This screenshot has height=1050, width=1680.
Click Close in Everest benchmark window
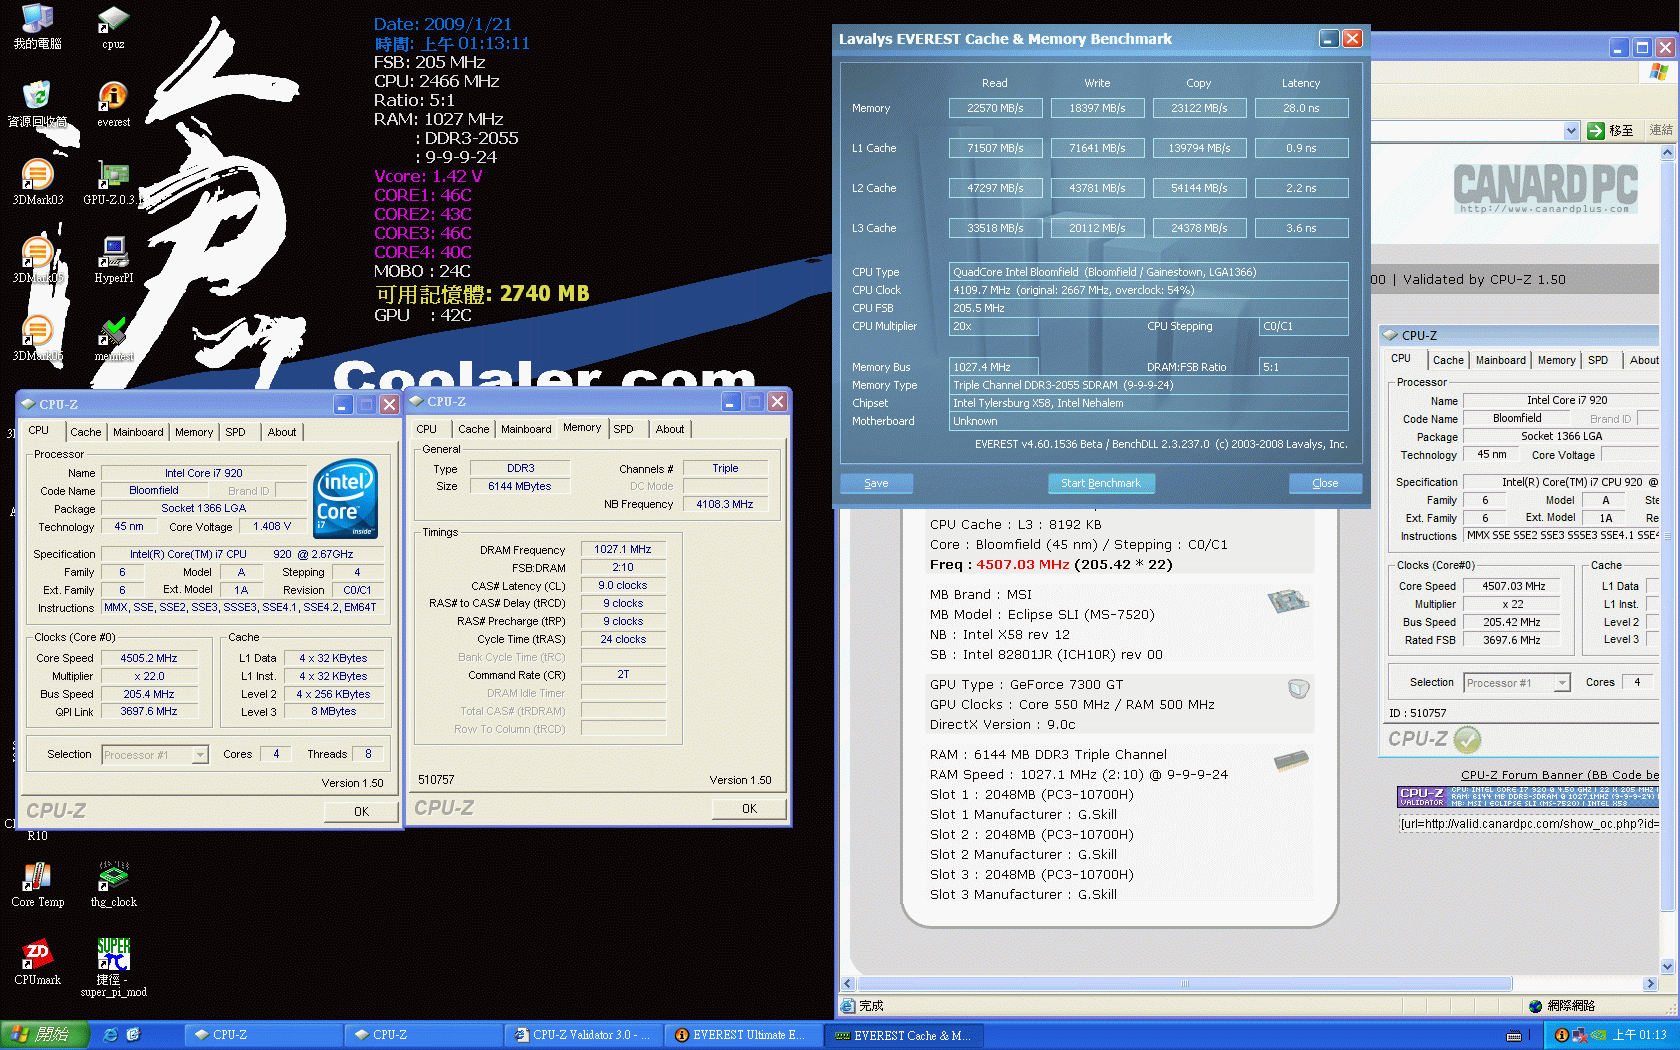(x=1325, y=483)
